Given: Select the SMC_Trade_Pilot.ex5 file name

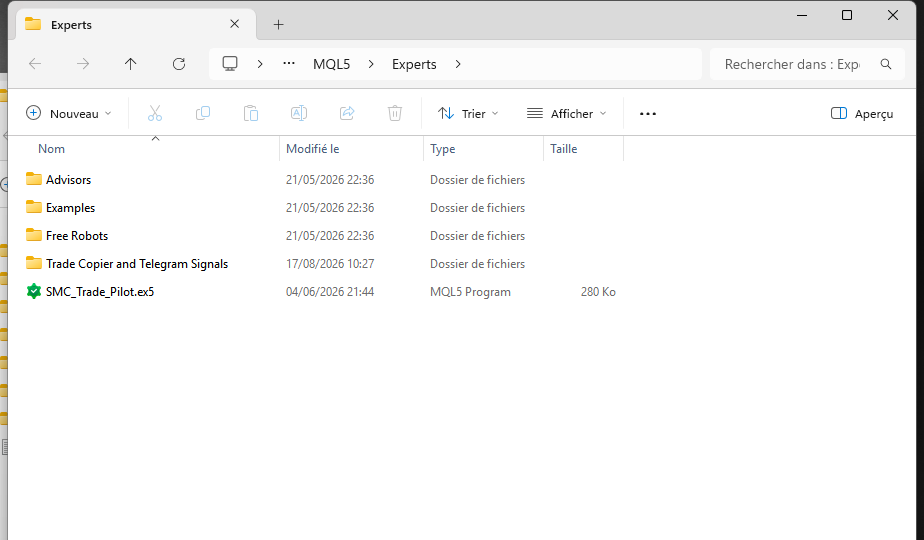Looking at the screenshot, I should tap(100, 292).
